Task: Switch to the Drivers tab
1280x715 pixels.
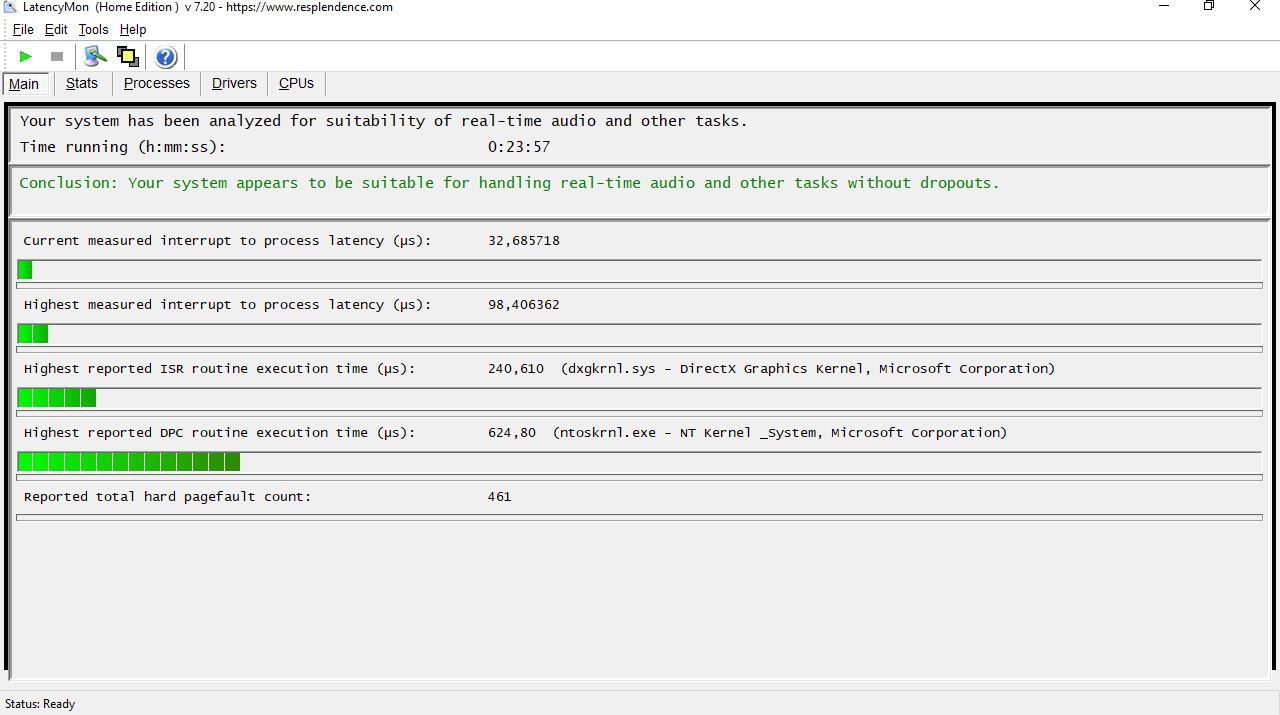Action: click(x=234, y=84)
